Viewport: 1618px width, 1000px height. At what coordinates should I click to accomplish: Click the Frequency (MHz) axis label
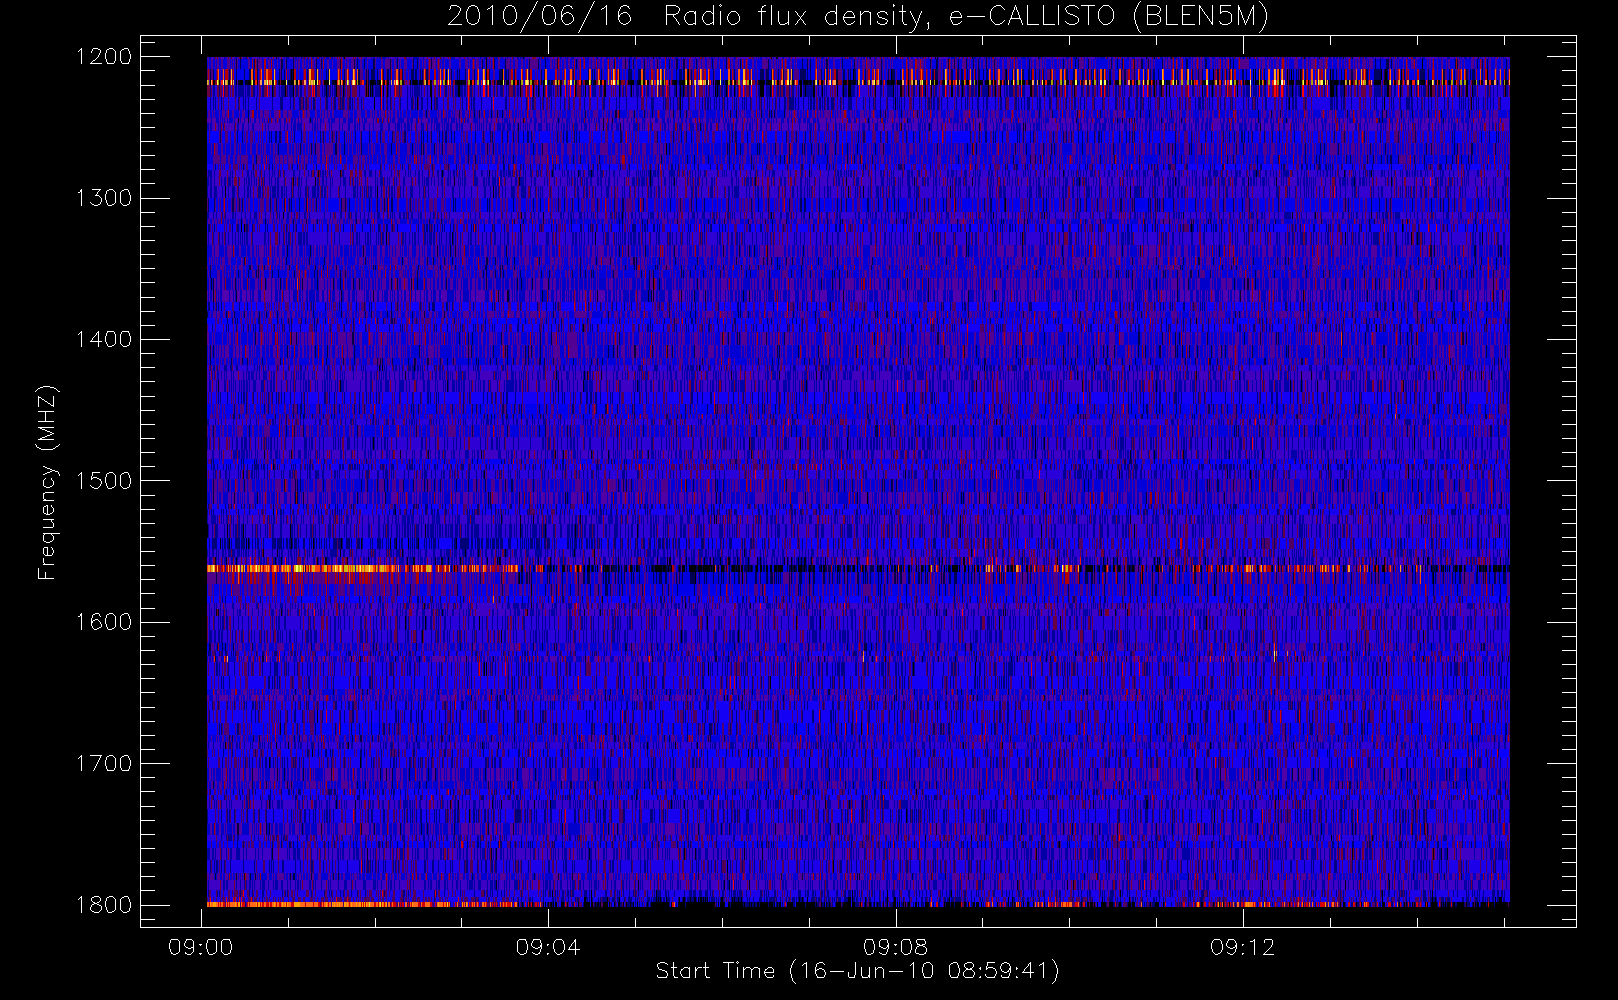click(47, 482)
